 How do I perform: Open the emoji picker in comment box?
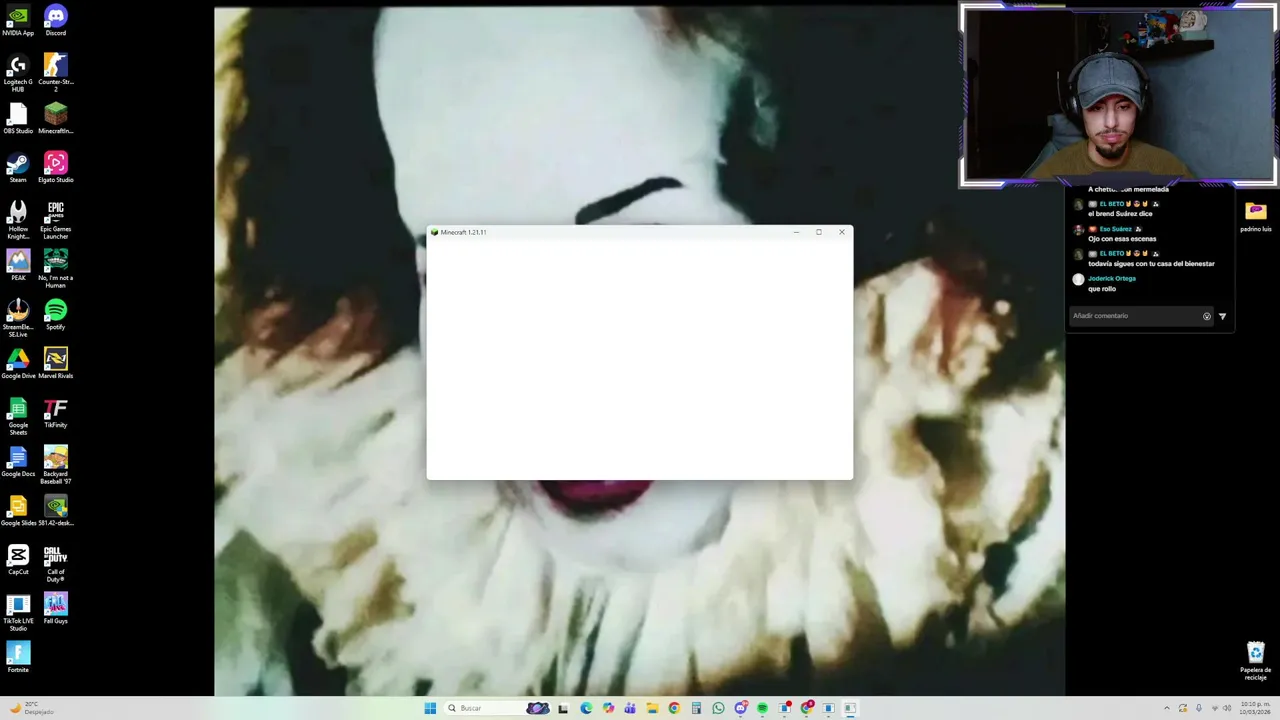[x=1207, y=316]
